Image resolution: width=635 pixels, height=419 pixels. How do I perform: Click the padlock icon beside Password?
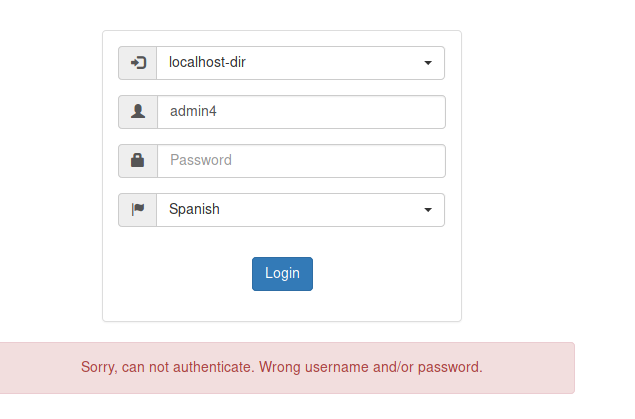click(x=138, y=160)
